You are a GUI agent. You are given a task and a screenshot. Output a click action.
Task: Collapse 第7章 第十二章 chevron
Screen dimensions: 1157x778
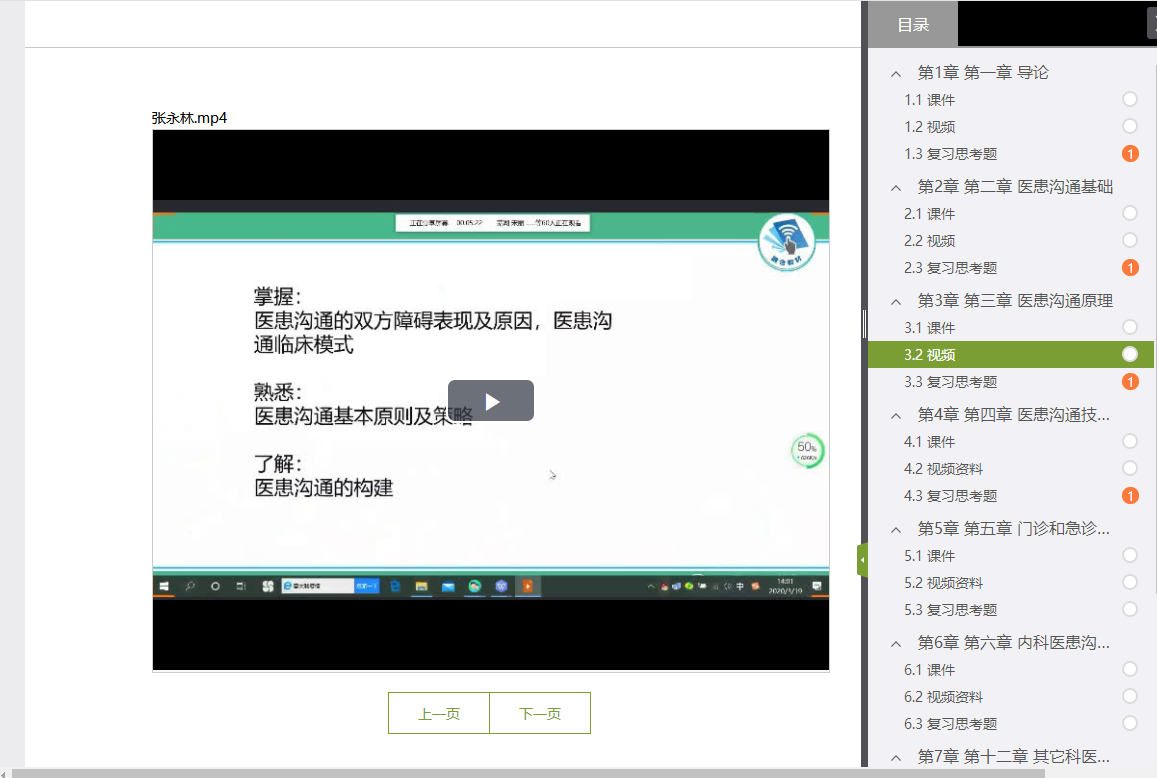[x=896, y=757]
